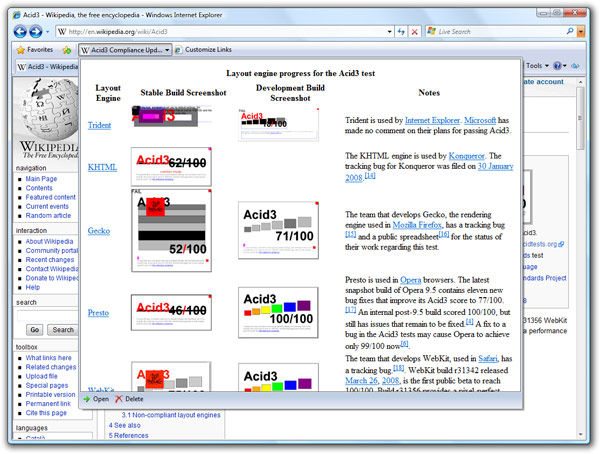
Task: Click the scrollbar down arrow
Action: click(580, 434)
